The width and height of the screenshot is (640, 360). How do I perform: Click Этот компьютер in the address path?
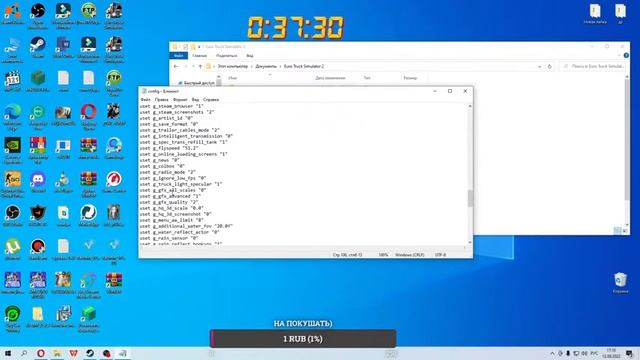coord(233,66)
